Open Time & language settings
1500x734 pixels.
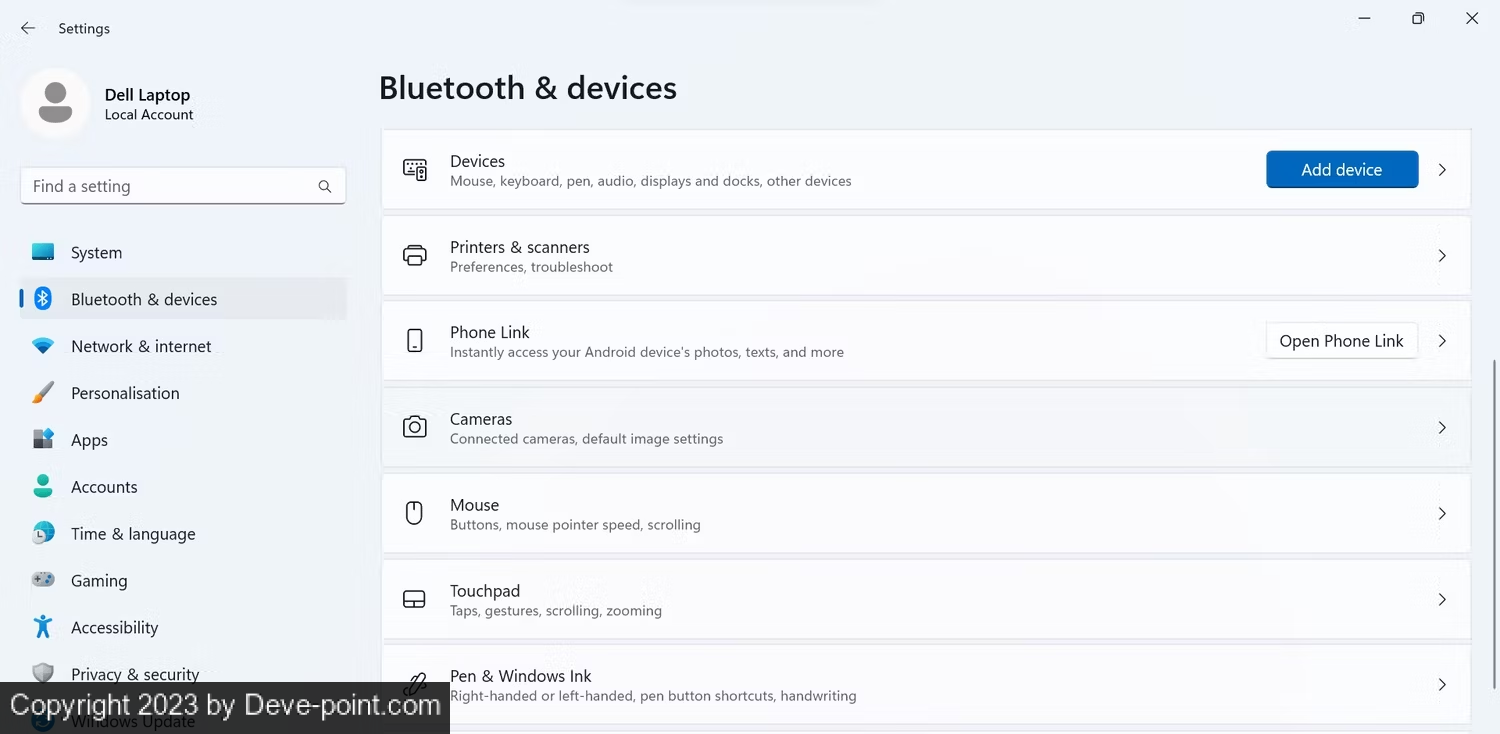(183, 534)
